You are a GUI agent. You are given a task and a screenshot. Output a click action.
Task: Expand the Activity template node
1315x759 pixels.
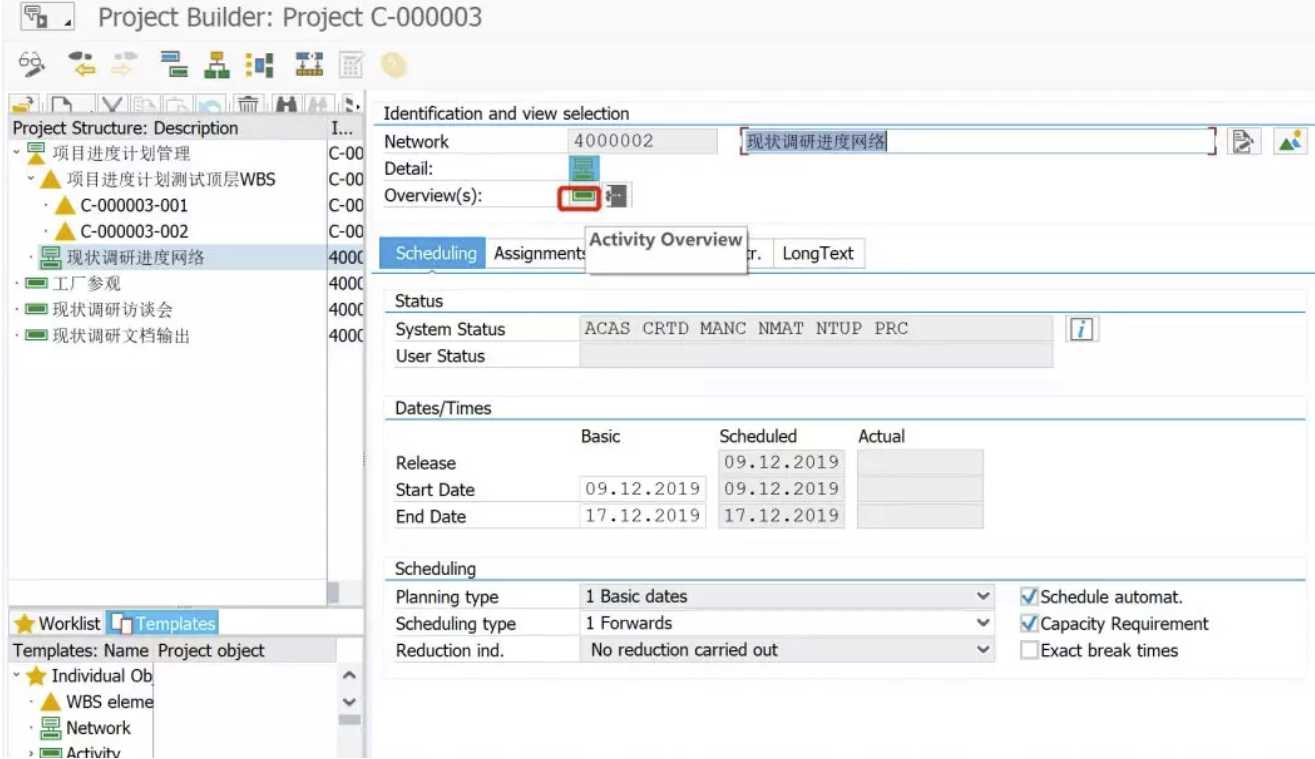pos(31,753)
